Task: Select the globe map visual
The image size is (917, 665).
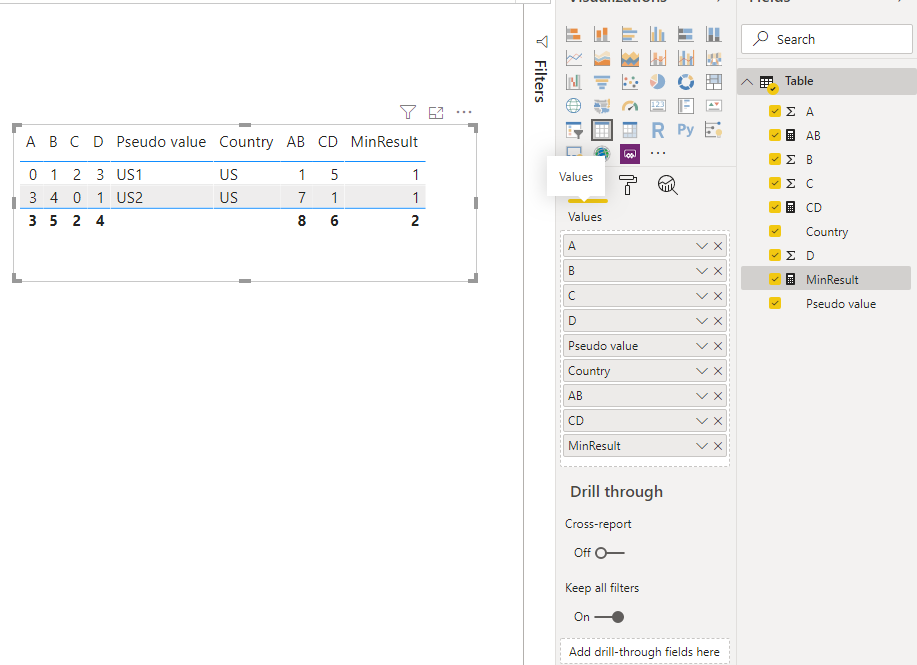Action: (574, 106)
